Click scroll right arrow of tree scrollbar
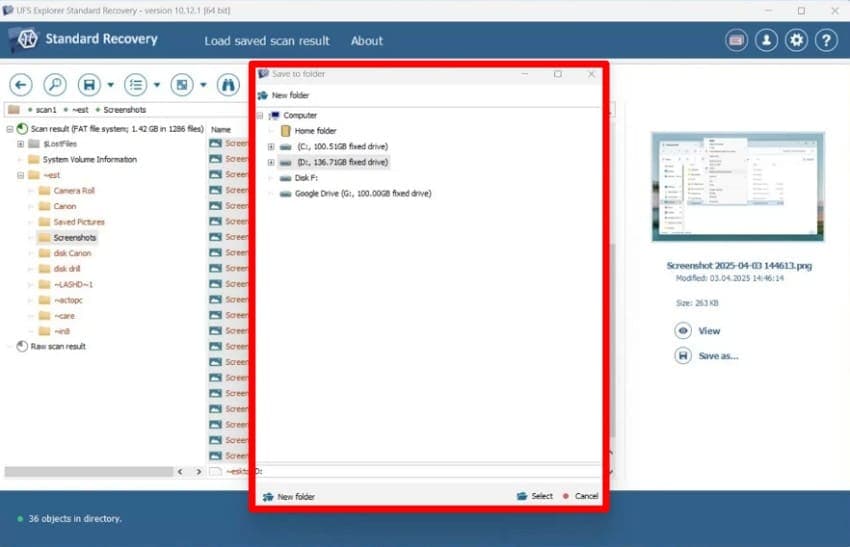Screen dimensions: 850x547 click(x=199, y=472)
